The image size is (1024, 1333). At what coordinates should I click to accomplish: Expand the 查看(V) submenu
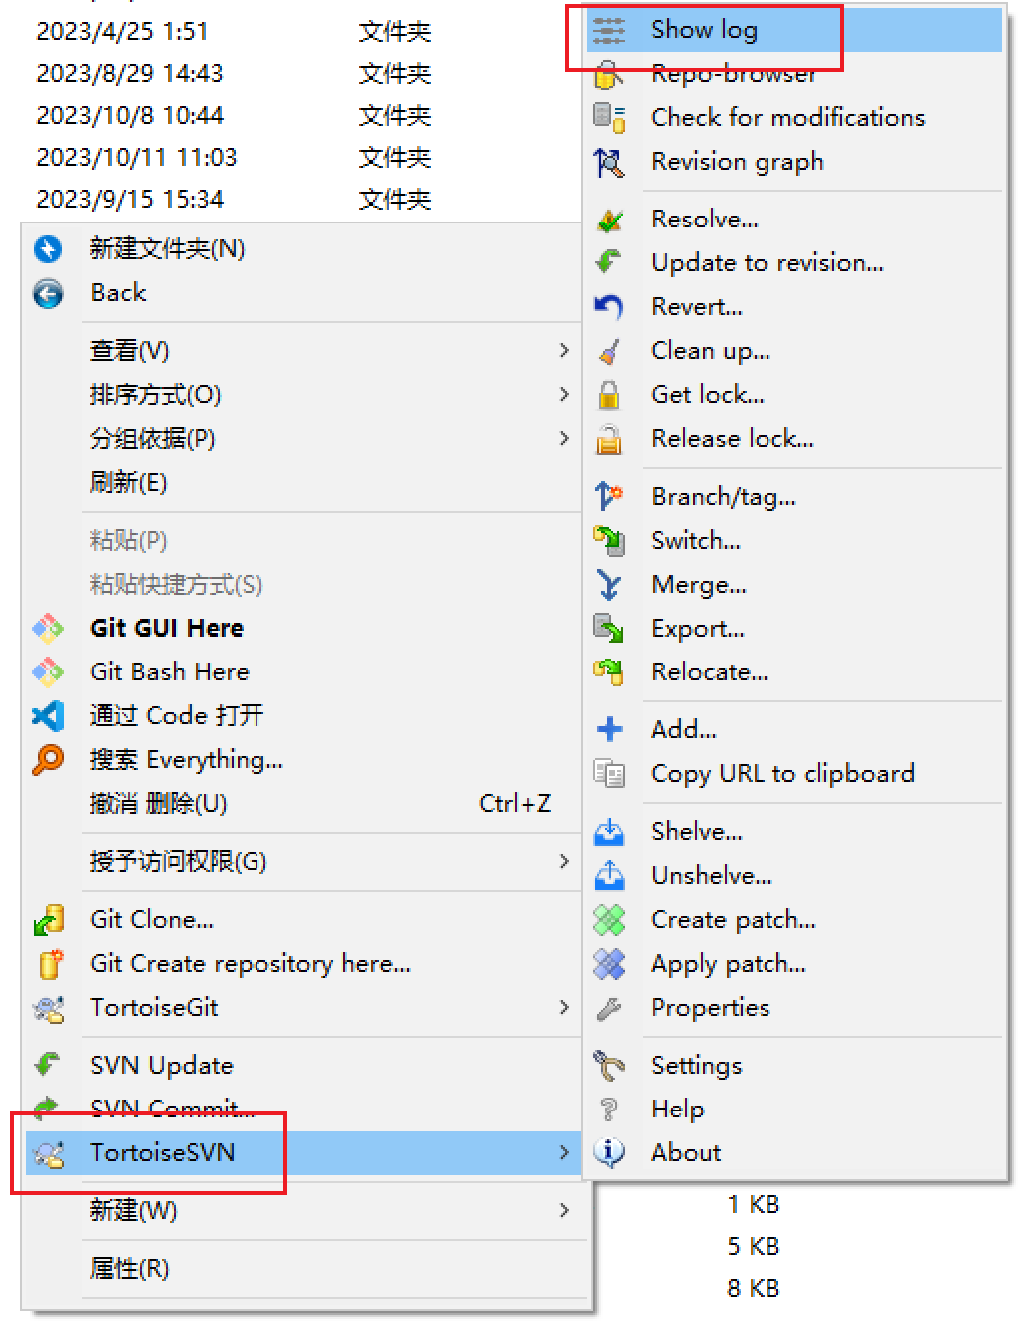(565, 351)
